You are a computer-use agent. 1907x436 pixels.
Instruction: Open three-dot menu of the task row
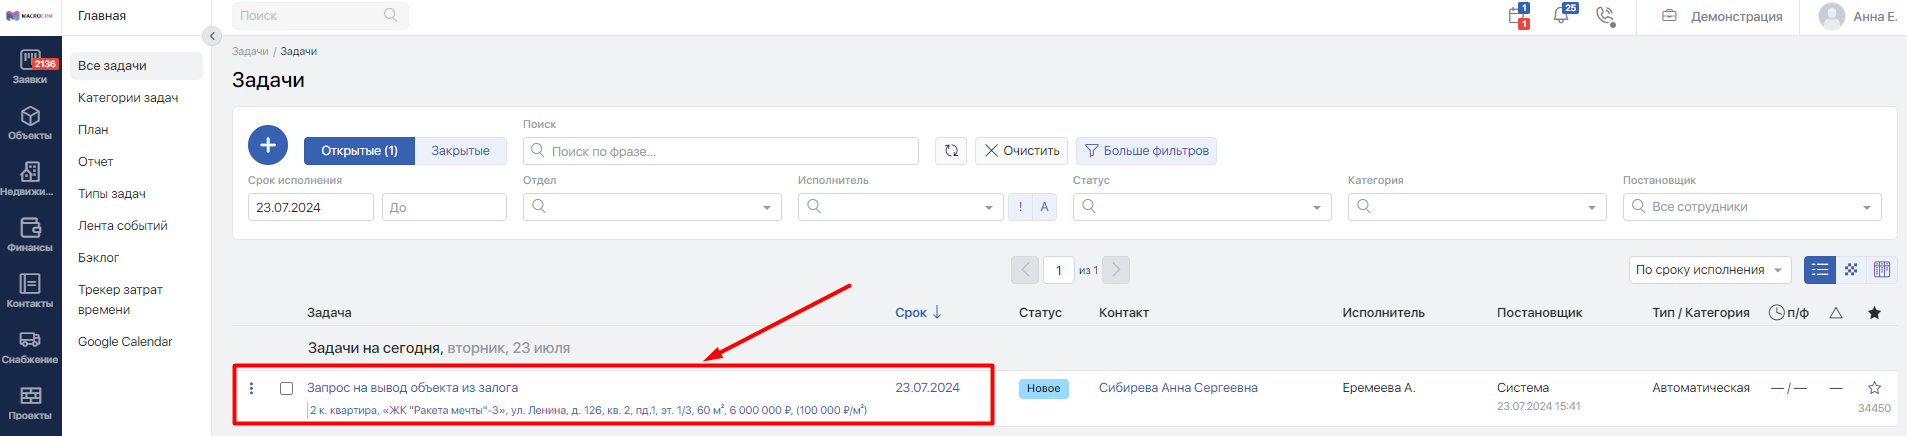pos(251,388)
